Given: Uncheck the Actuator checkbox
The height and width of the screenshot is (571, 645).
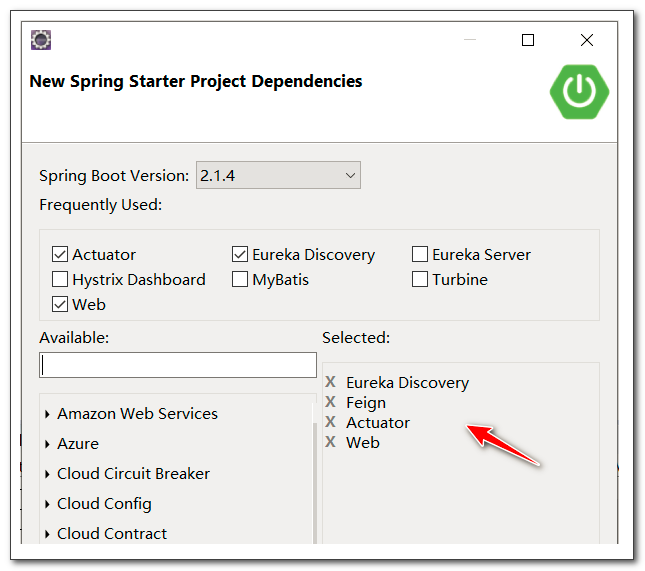Looking at the screenshot, I should (60, 254).
